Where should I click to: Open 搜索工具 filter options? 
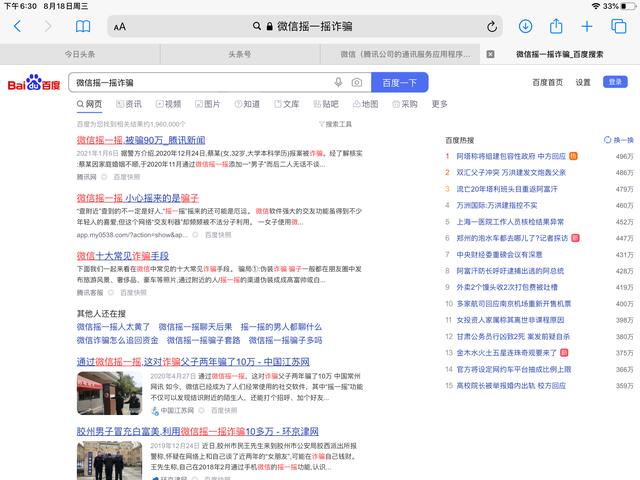[335, 124]
